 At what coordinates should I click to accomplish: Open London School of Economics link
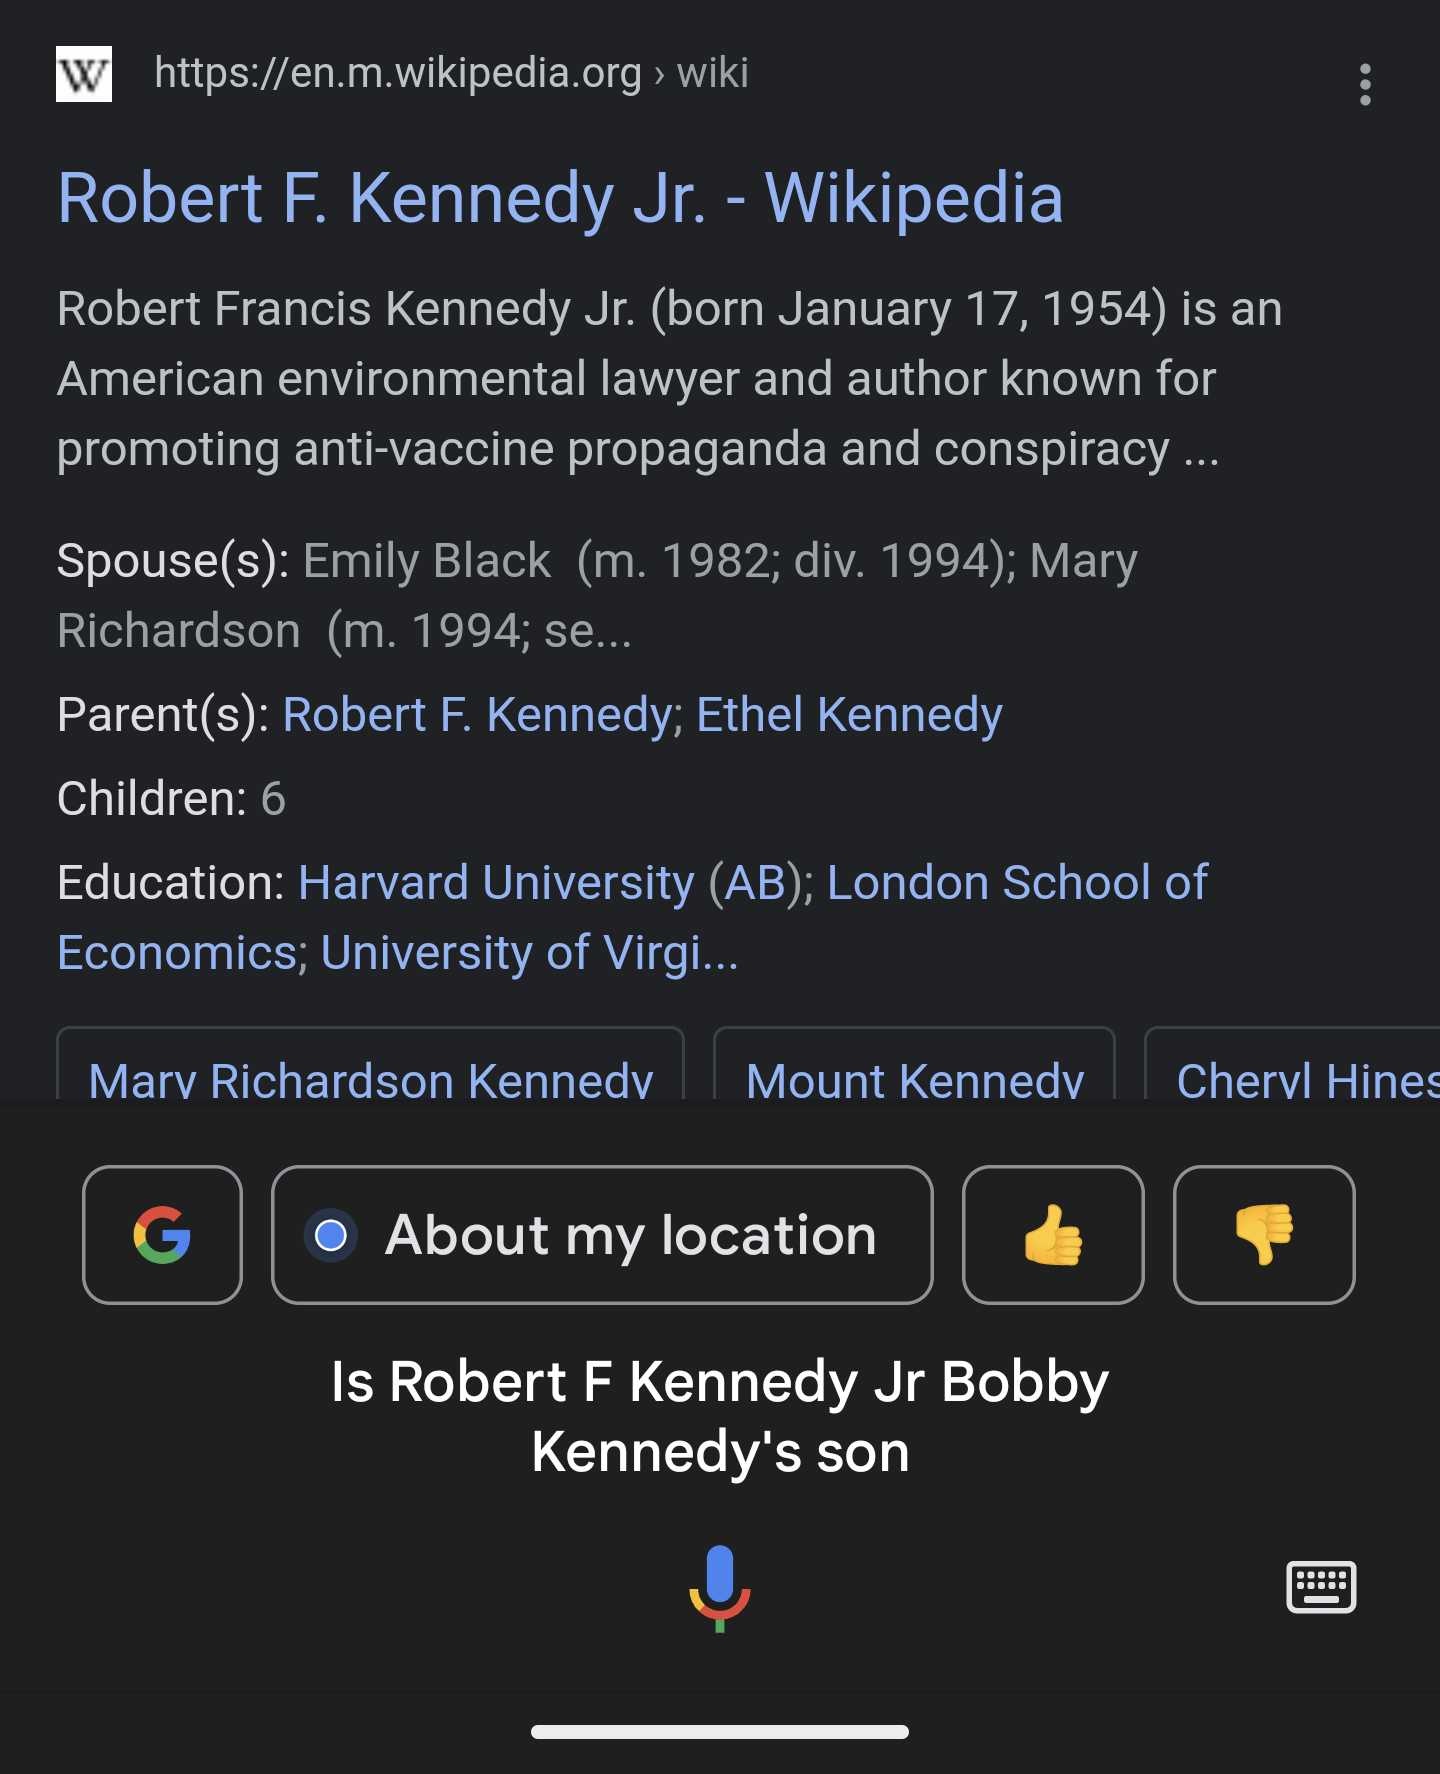click(x=633, y=918)
